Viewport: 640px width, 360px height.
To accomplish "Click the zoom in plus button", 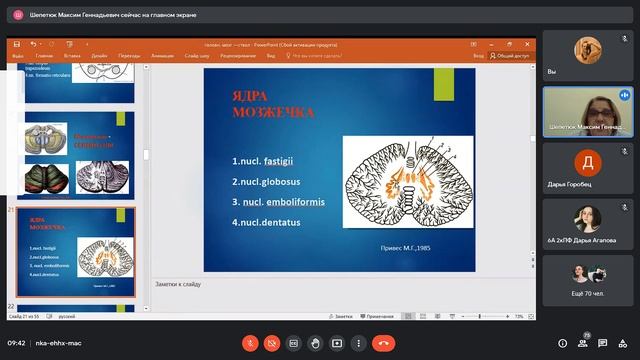I will click(x=507, y=316).
